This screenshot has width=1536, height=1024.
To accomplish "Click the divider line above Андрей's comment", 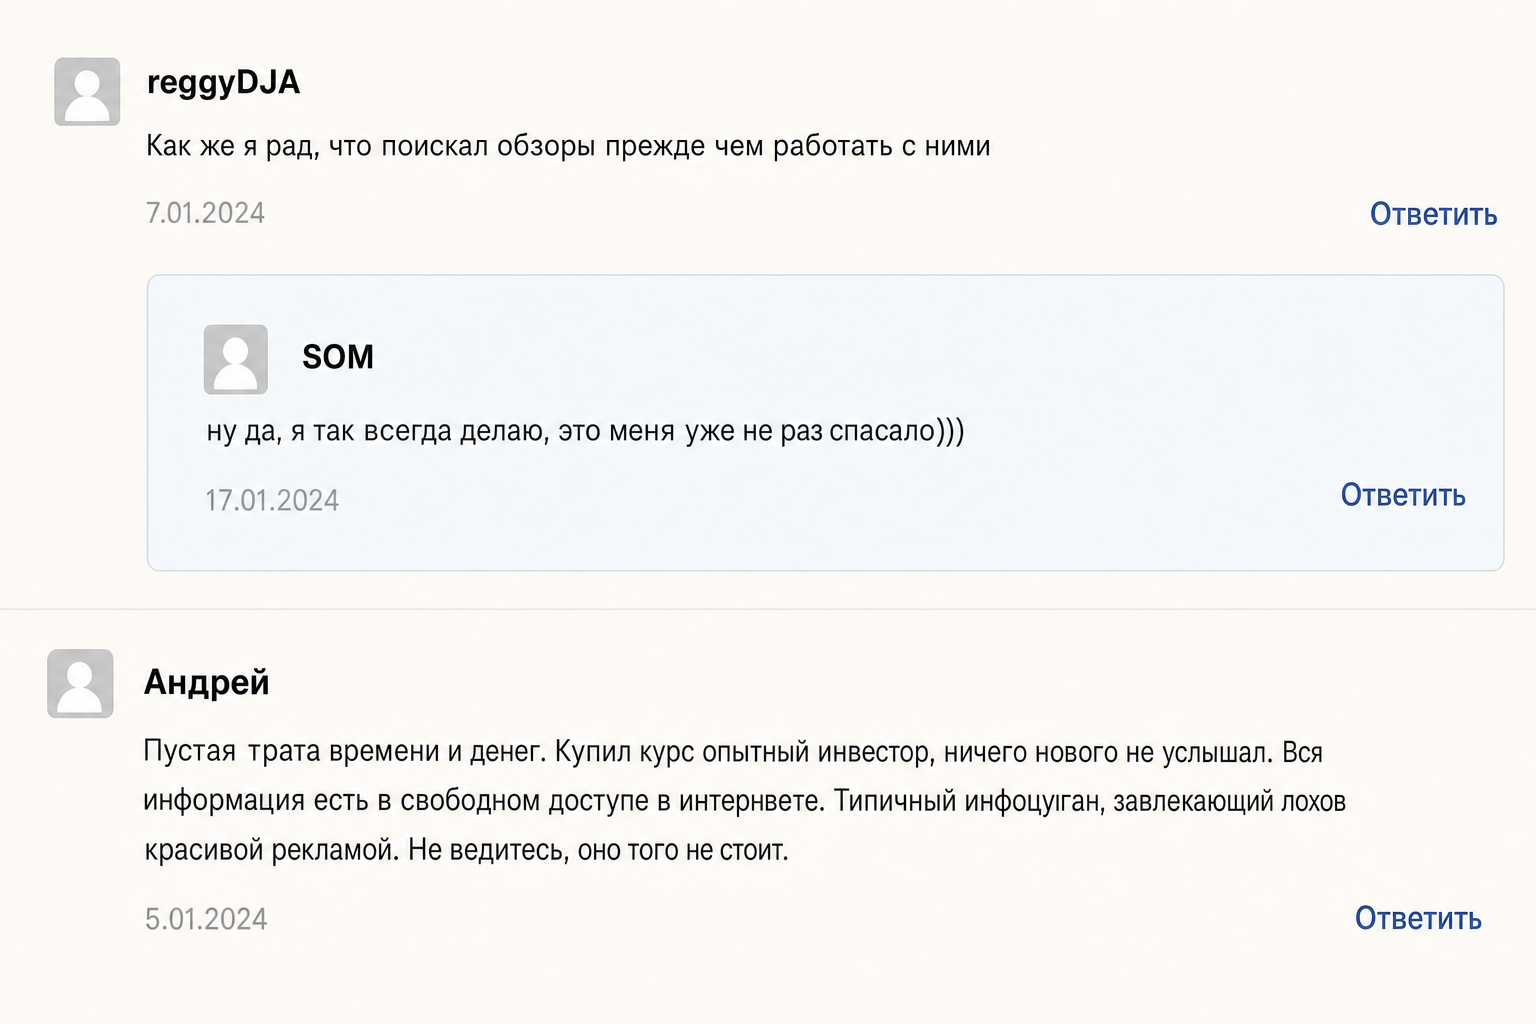I will click(768, 609).
